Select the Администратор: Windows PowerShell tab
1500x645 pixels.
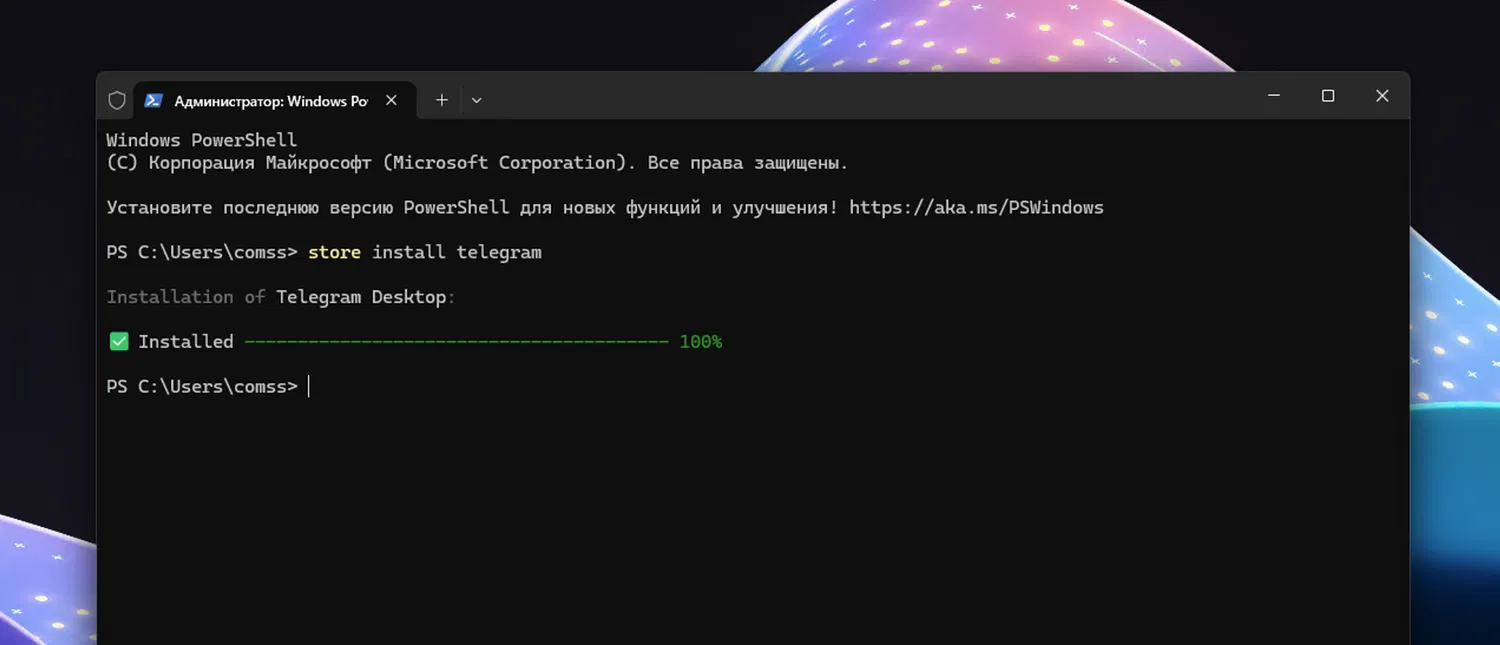[270, 101]
